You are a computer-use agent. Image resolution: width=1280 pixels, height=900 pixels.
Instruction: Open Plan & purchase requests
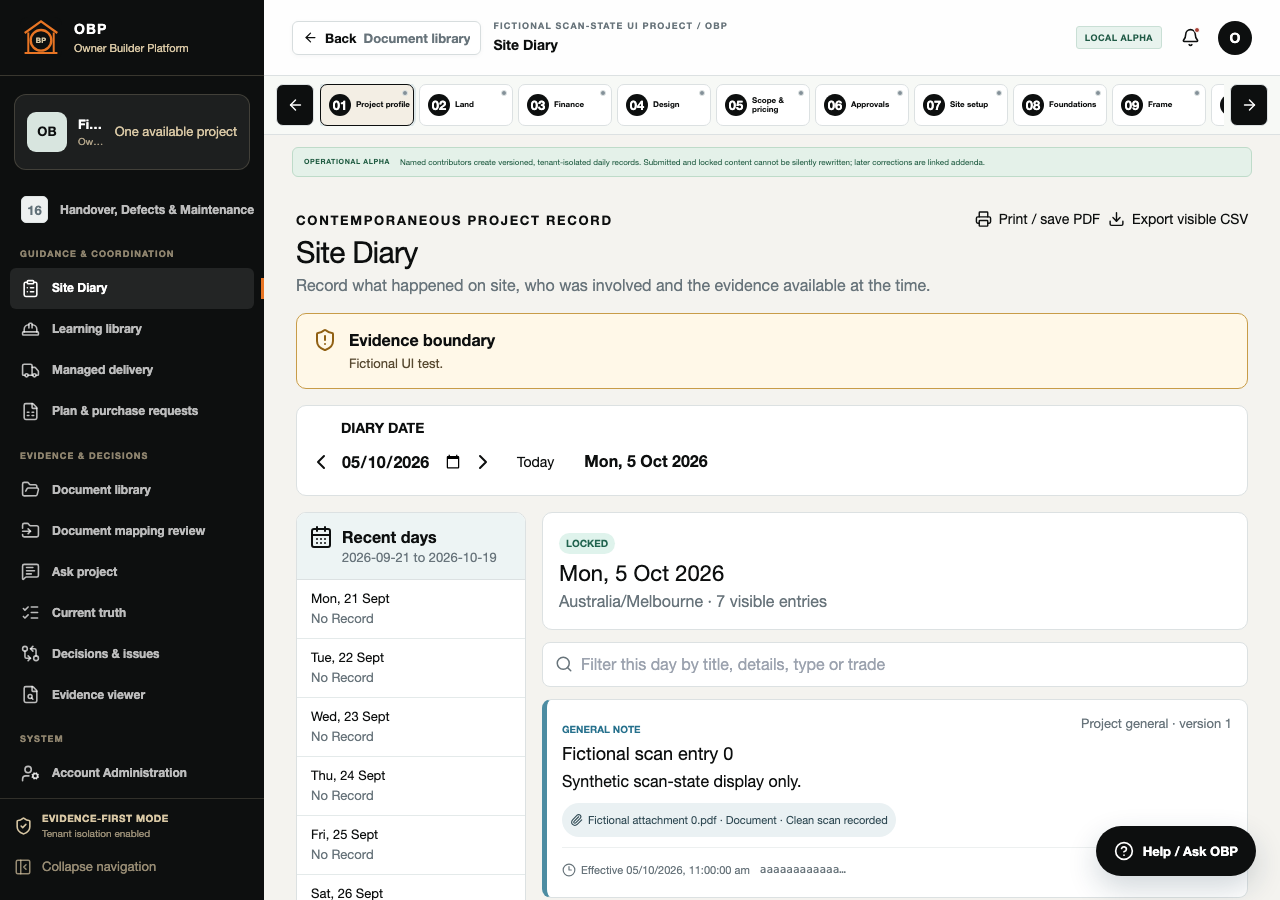coord(132,411)
